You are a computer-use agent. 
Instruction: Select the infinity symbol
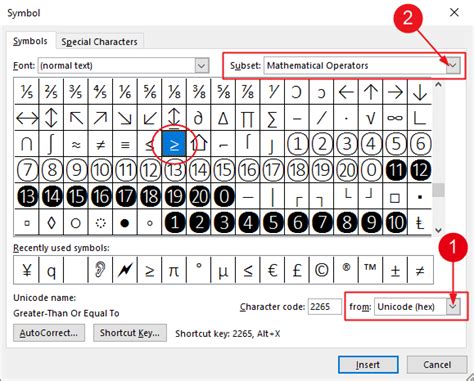pos(395,118)
